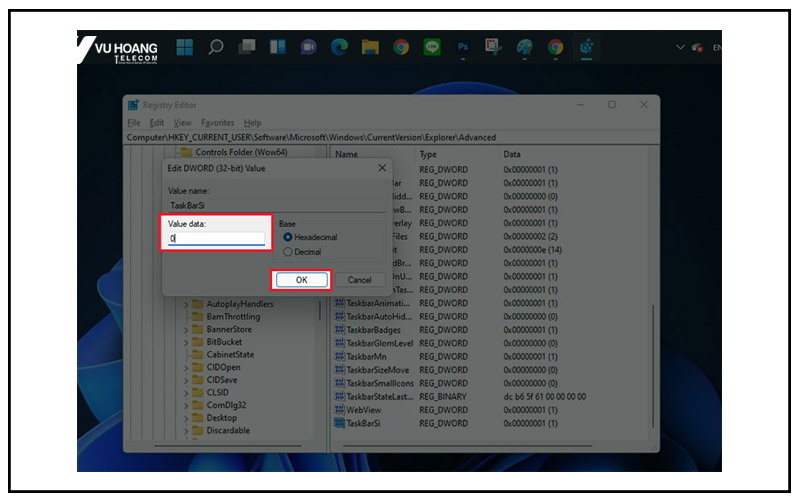Open the green LINE app icon
The width and height of the screenshot is (800, 500).
pyautogui.click(x=432, y=47)
